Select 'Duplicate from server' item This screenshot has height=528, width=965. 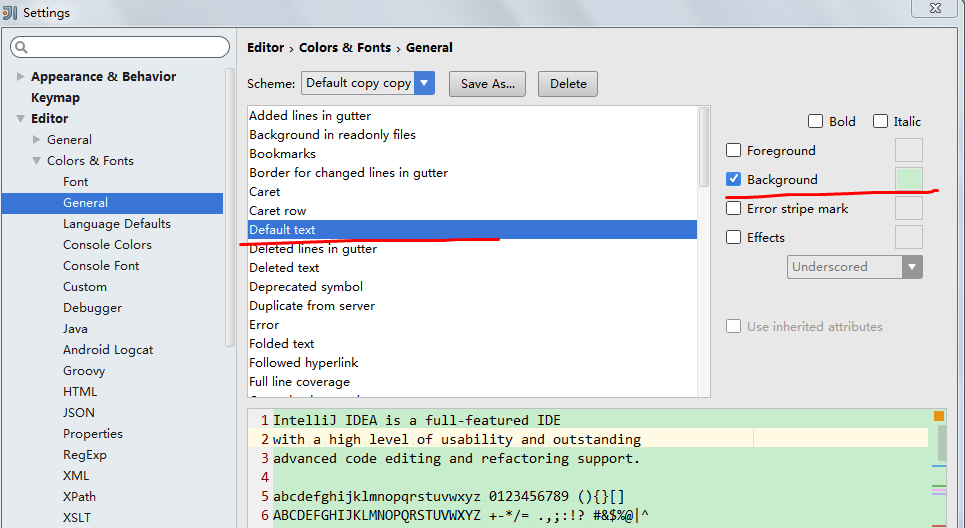pyautogui.click(x=472, y=306)
